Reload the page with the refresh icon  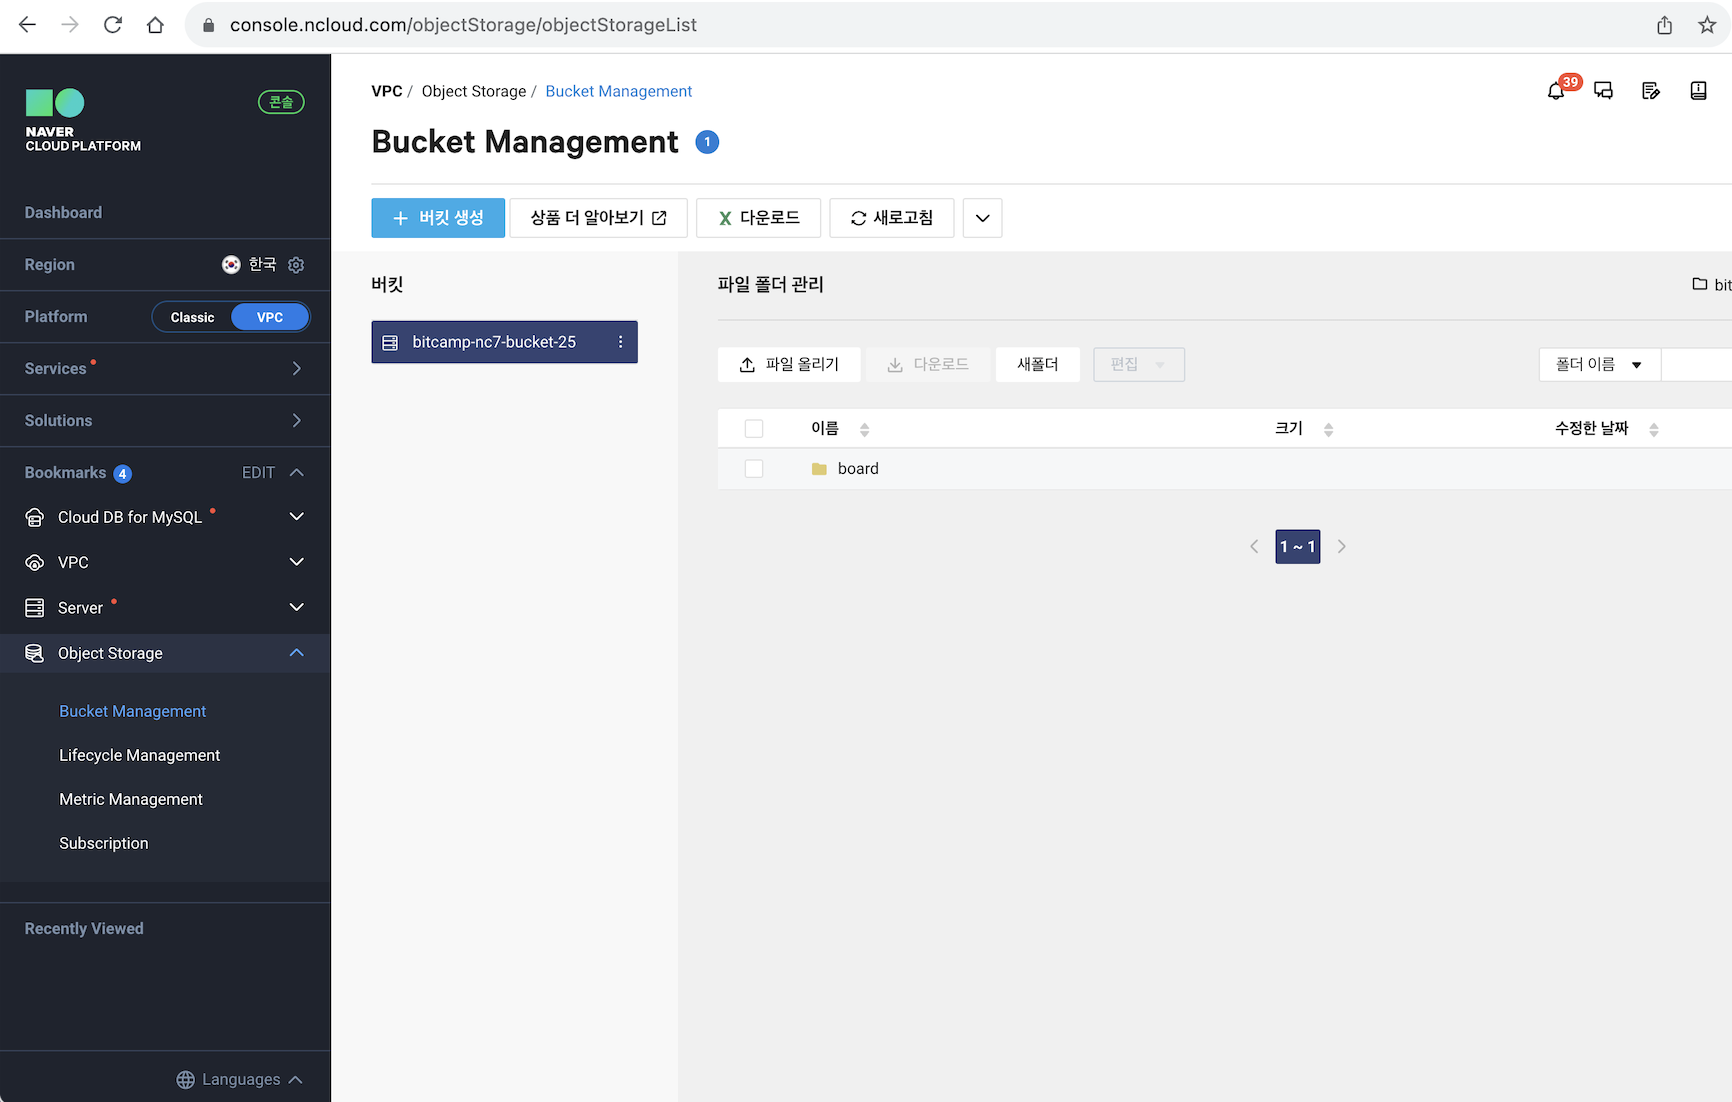(113, 25)
